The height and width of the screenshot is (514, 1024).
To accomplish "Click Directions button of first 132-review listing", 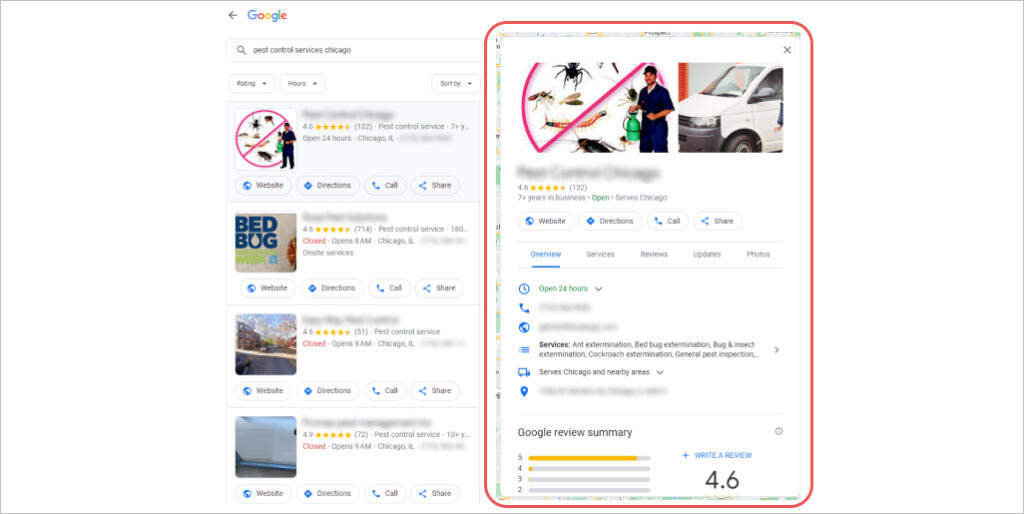I will click(x=328, y=185).
